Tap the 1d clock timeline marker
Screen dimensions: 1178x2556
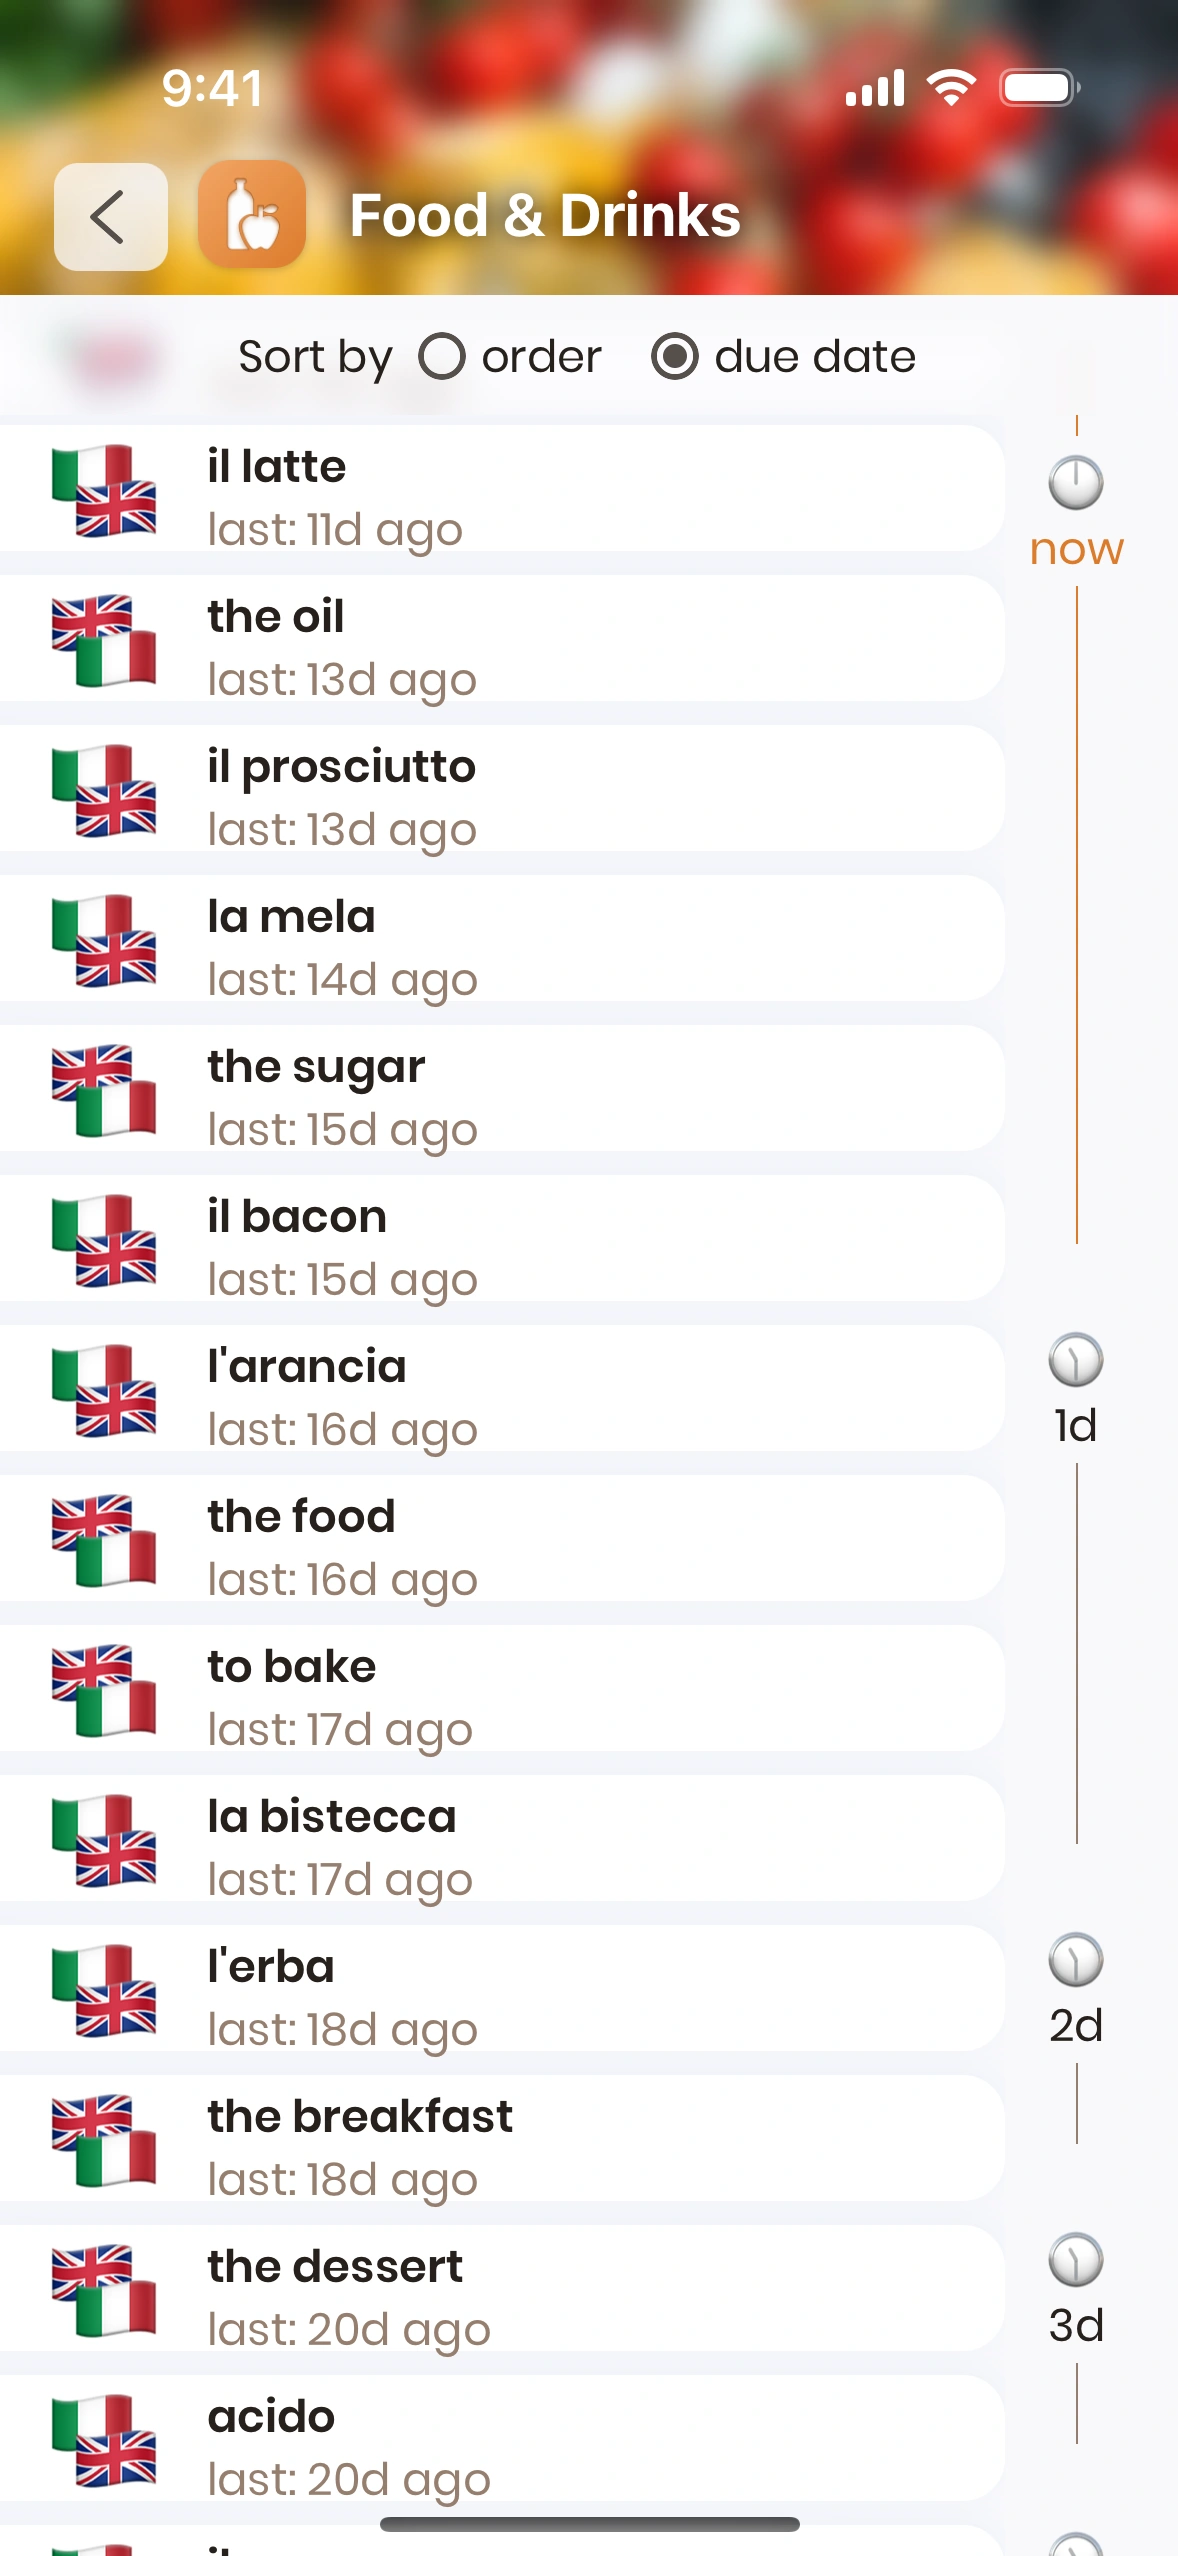point(1076,1361)
